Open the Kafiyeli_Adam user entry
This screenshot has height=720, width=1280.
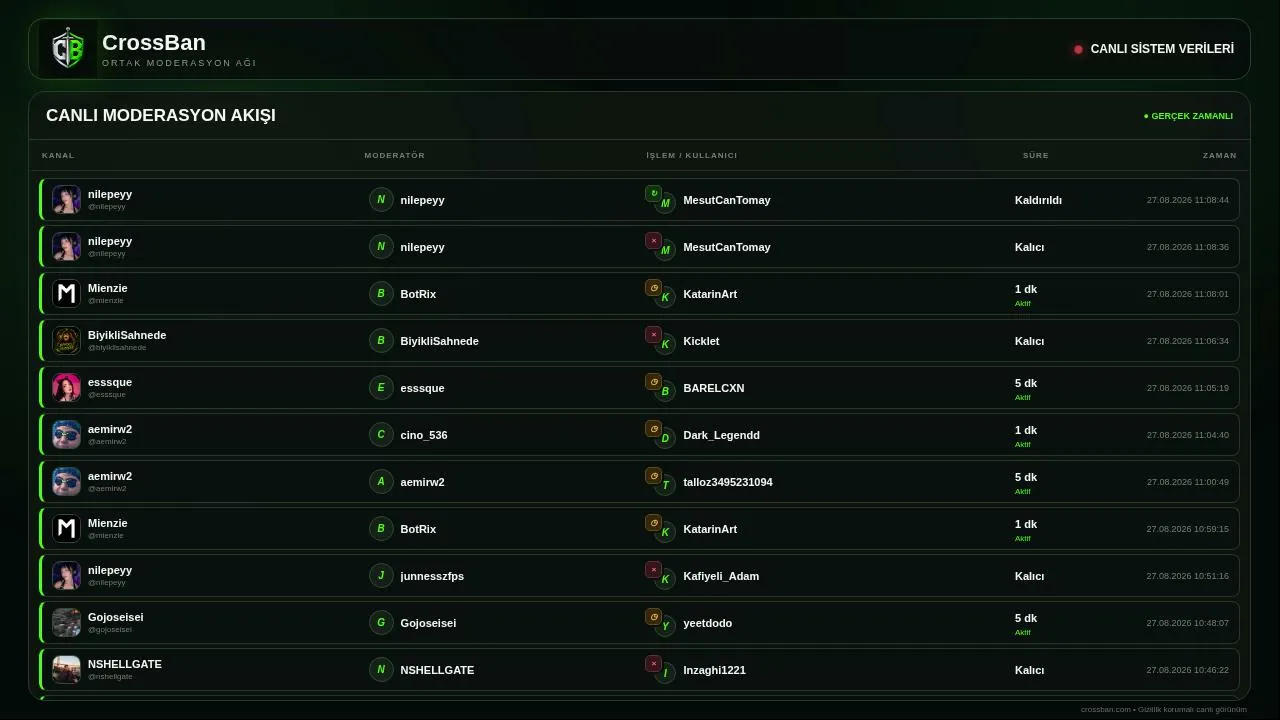pos(721,576)
